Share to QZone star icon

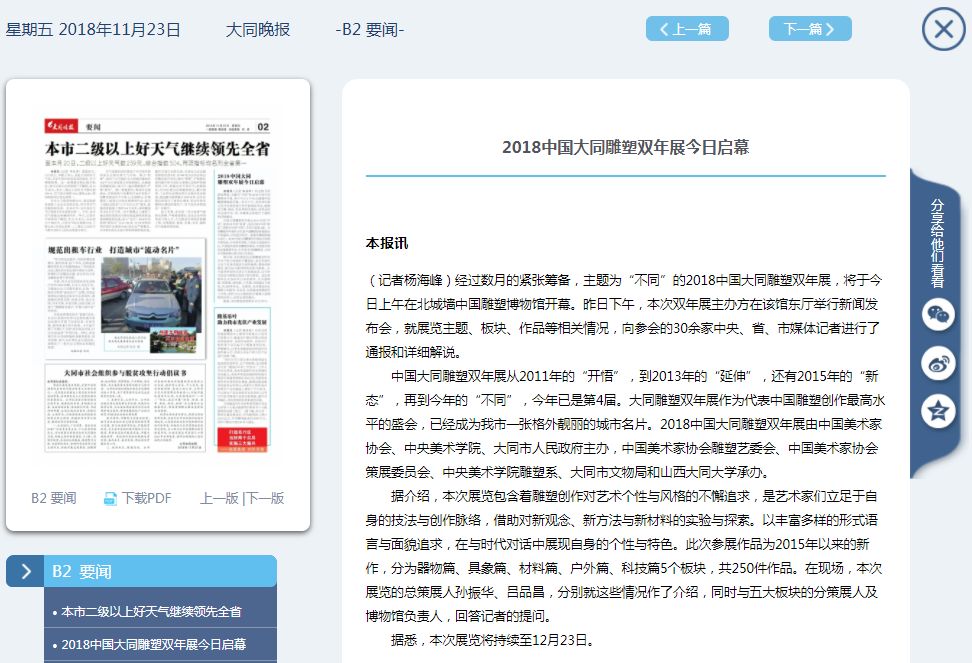click(938, 411)
